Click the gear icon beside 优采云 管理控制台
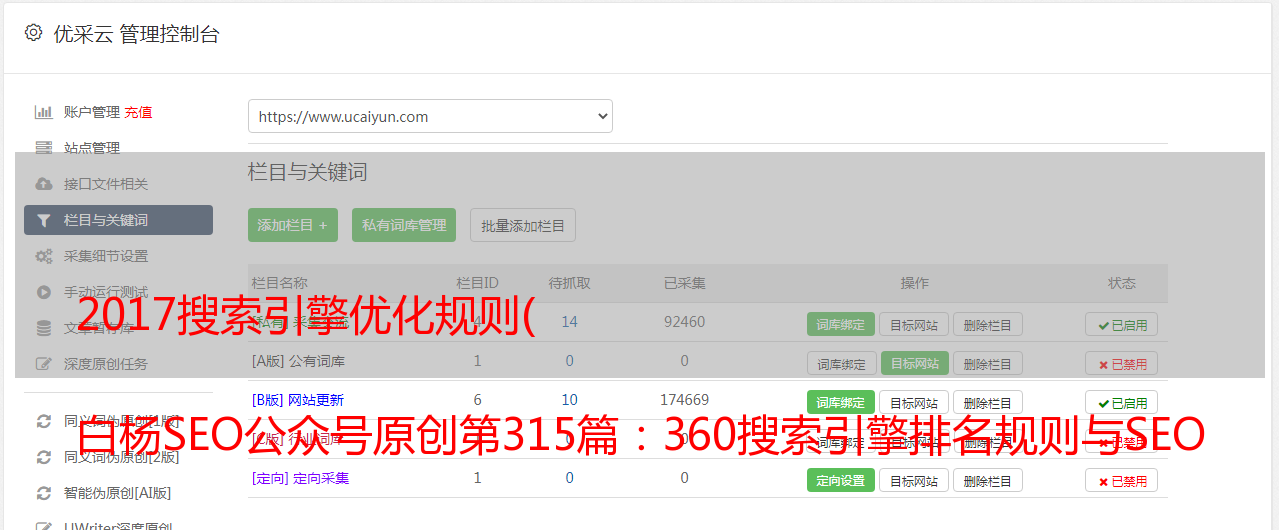 [x=33, y=33]
